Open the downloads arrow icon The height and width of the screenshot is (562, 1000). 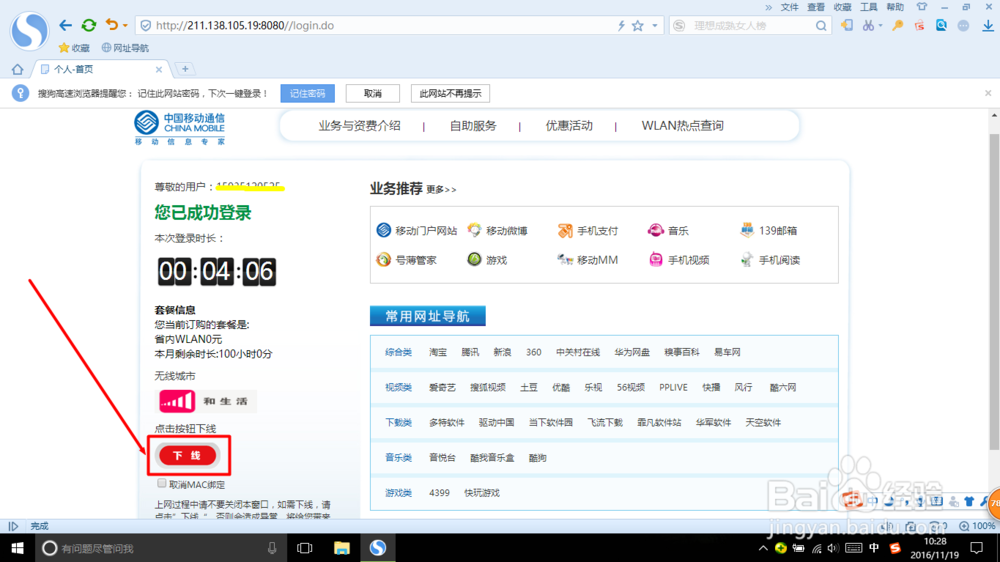[x=988, y=26]
